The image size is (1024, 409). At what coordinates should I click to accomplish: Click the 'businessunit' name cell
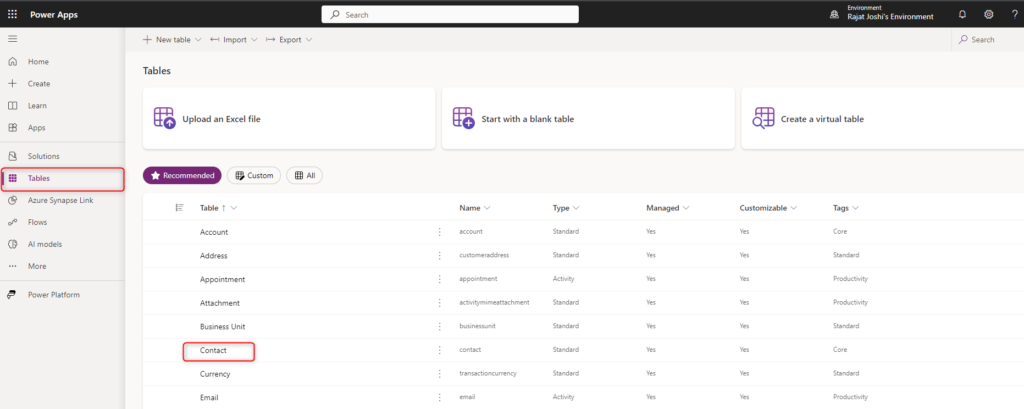pyautogui.click(x=477, y=326)
